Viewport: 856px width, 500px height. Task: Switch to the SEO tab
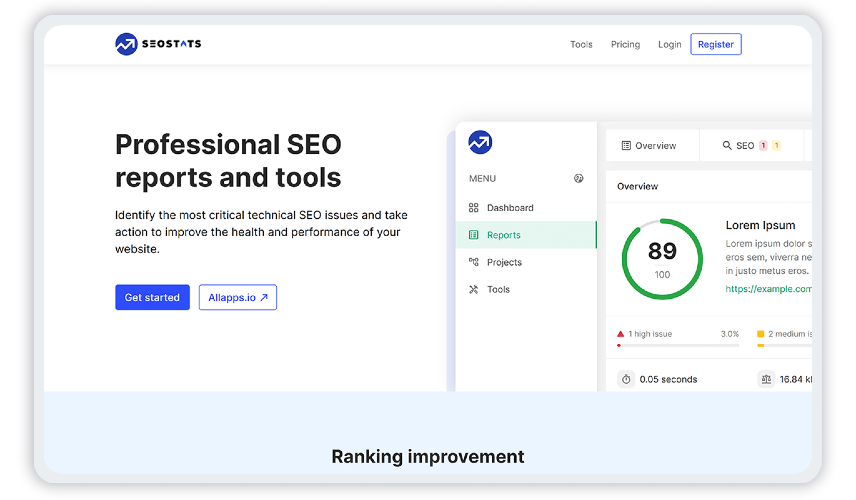[752, 145]
